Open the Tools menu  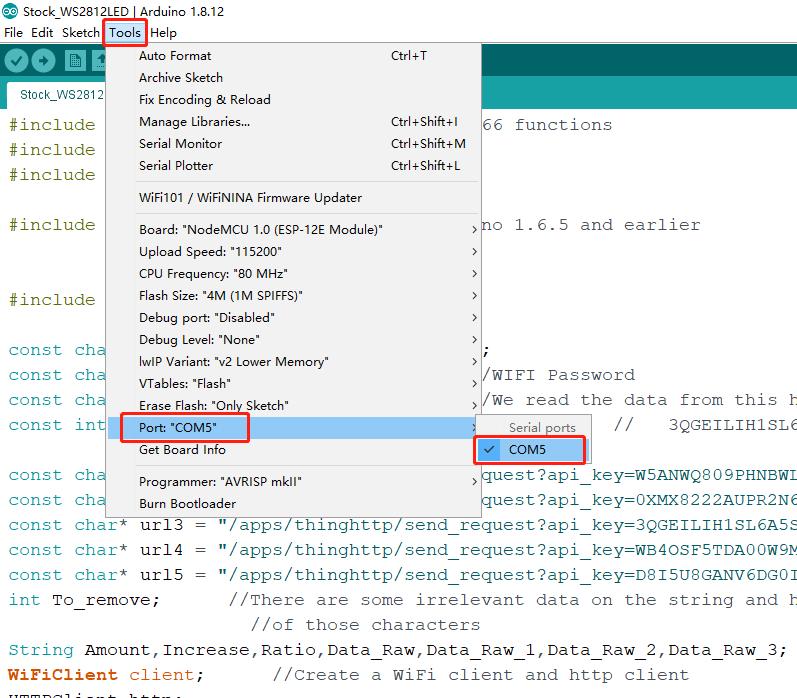click(125, 32)
